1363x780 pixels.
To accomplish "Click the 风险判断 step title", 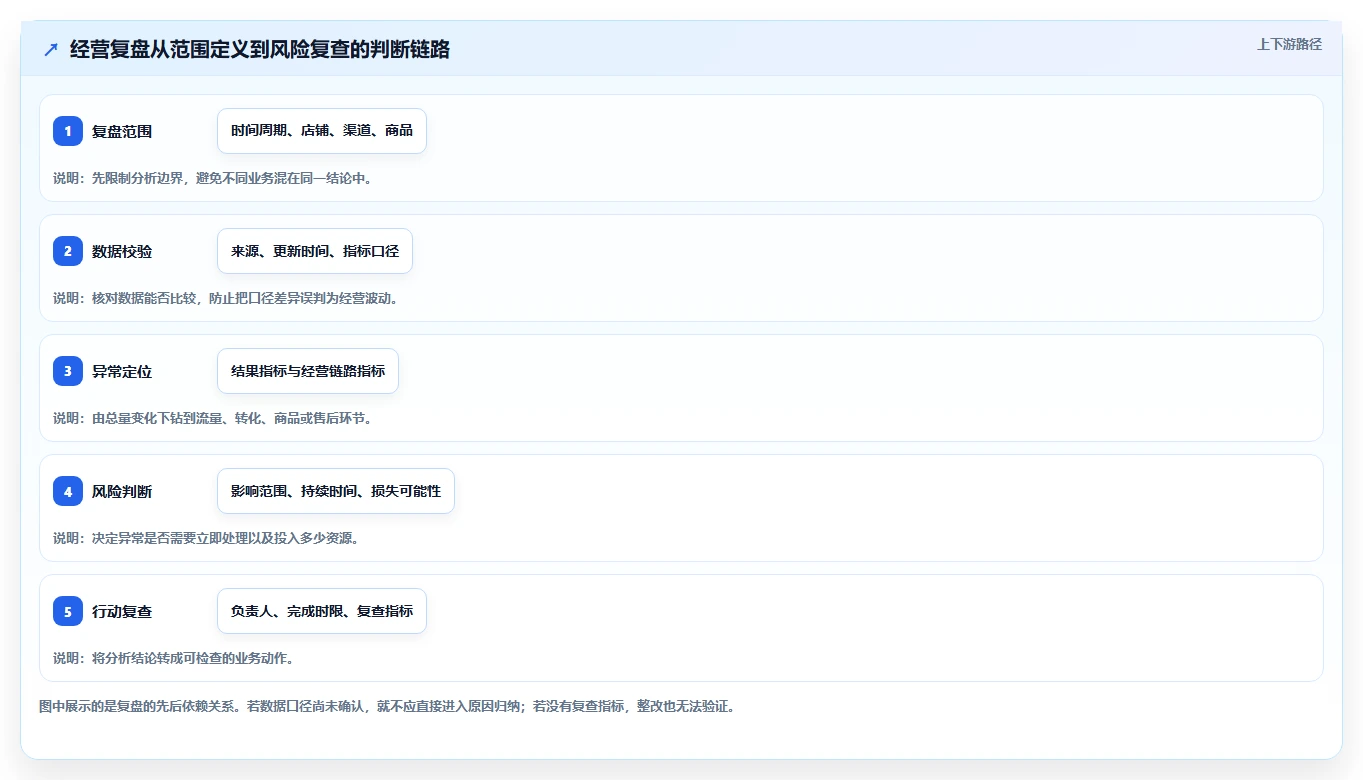I will point(122,491).
